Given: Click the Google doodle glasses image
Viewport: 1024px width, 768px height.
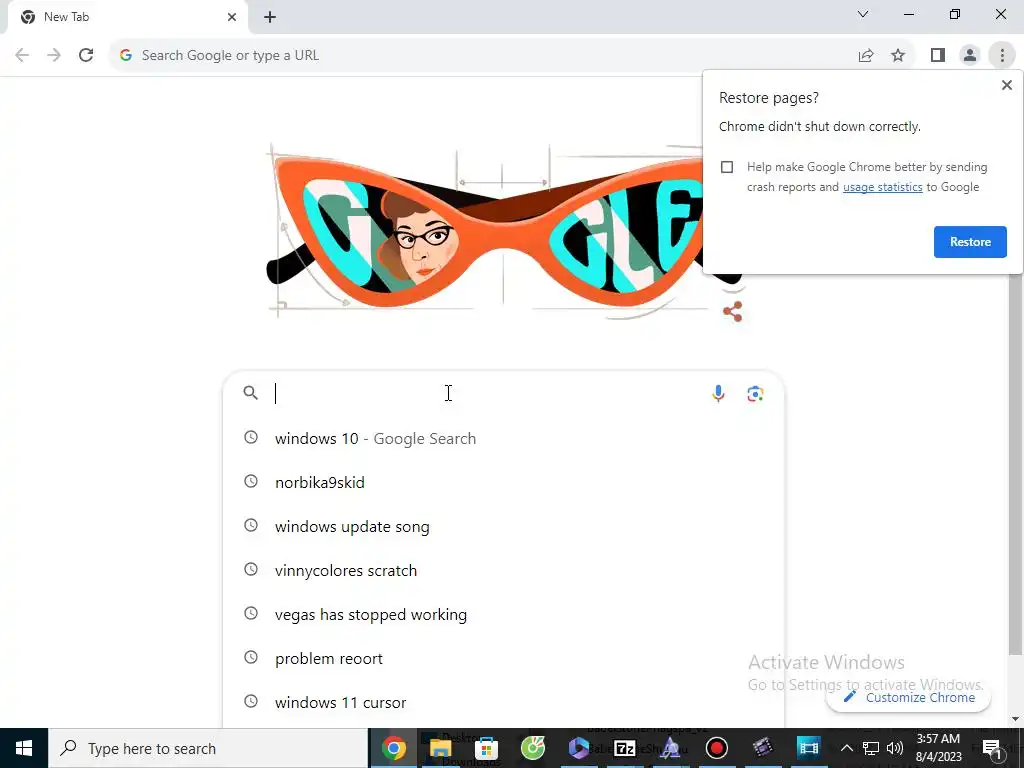Looking at the screenshot, I should coord(503,232).
